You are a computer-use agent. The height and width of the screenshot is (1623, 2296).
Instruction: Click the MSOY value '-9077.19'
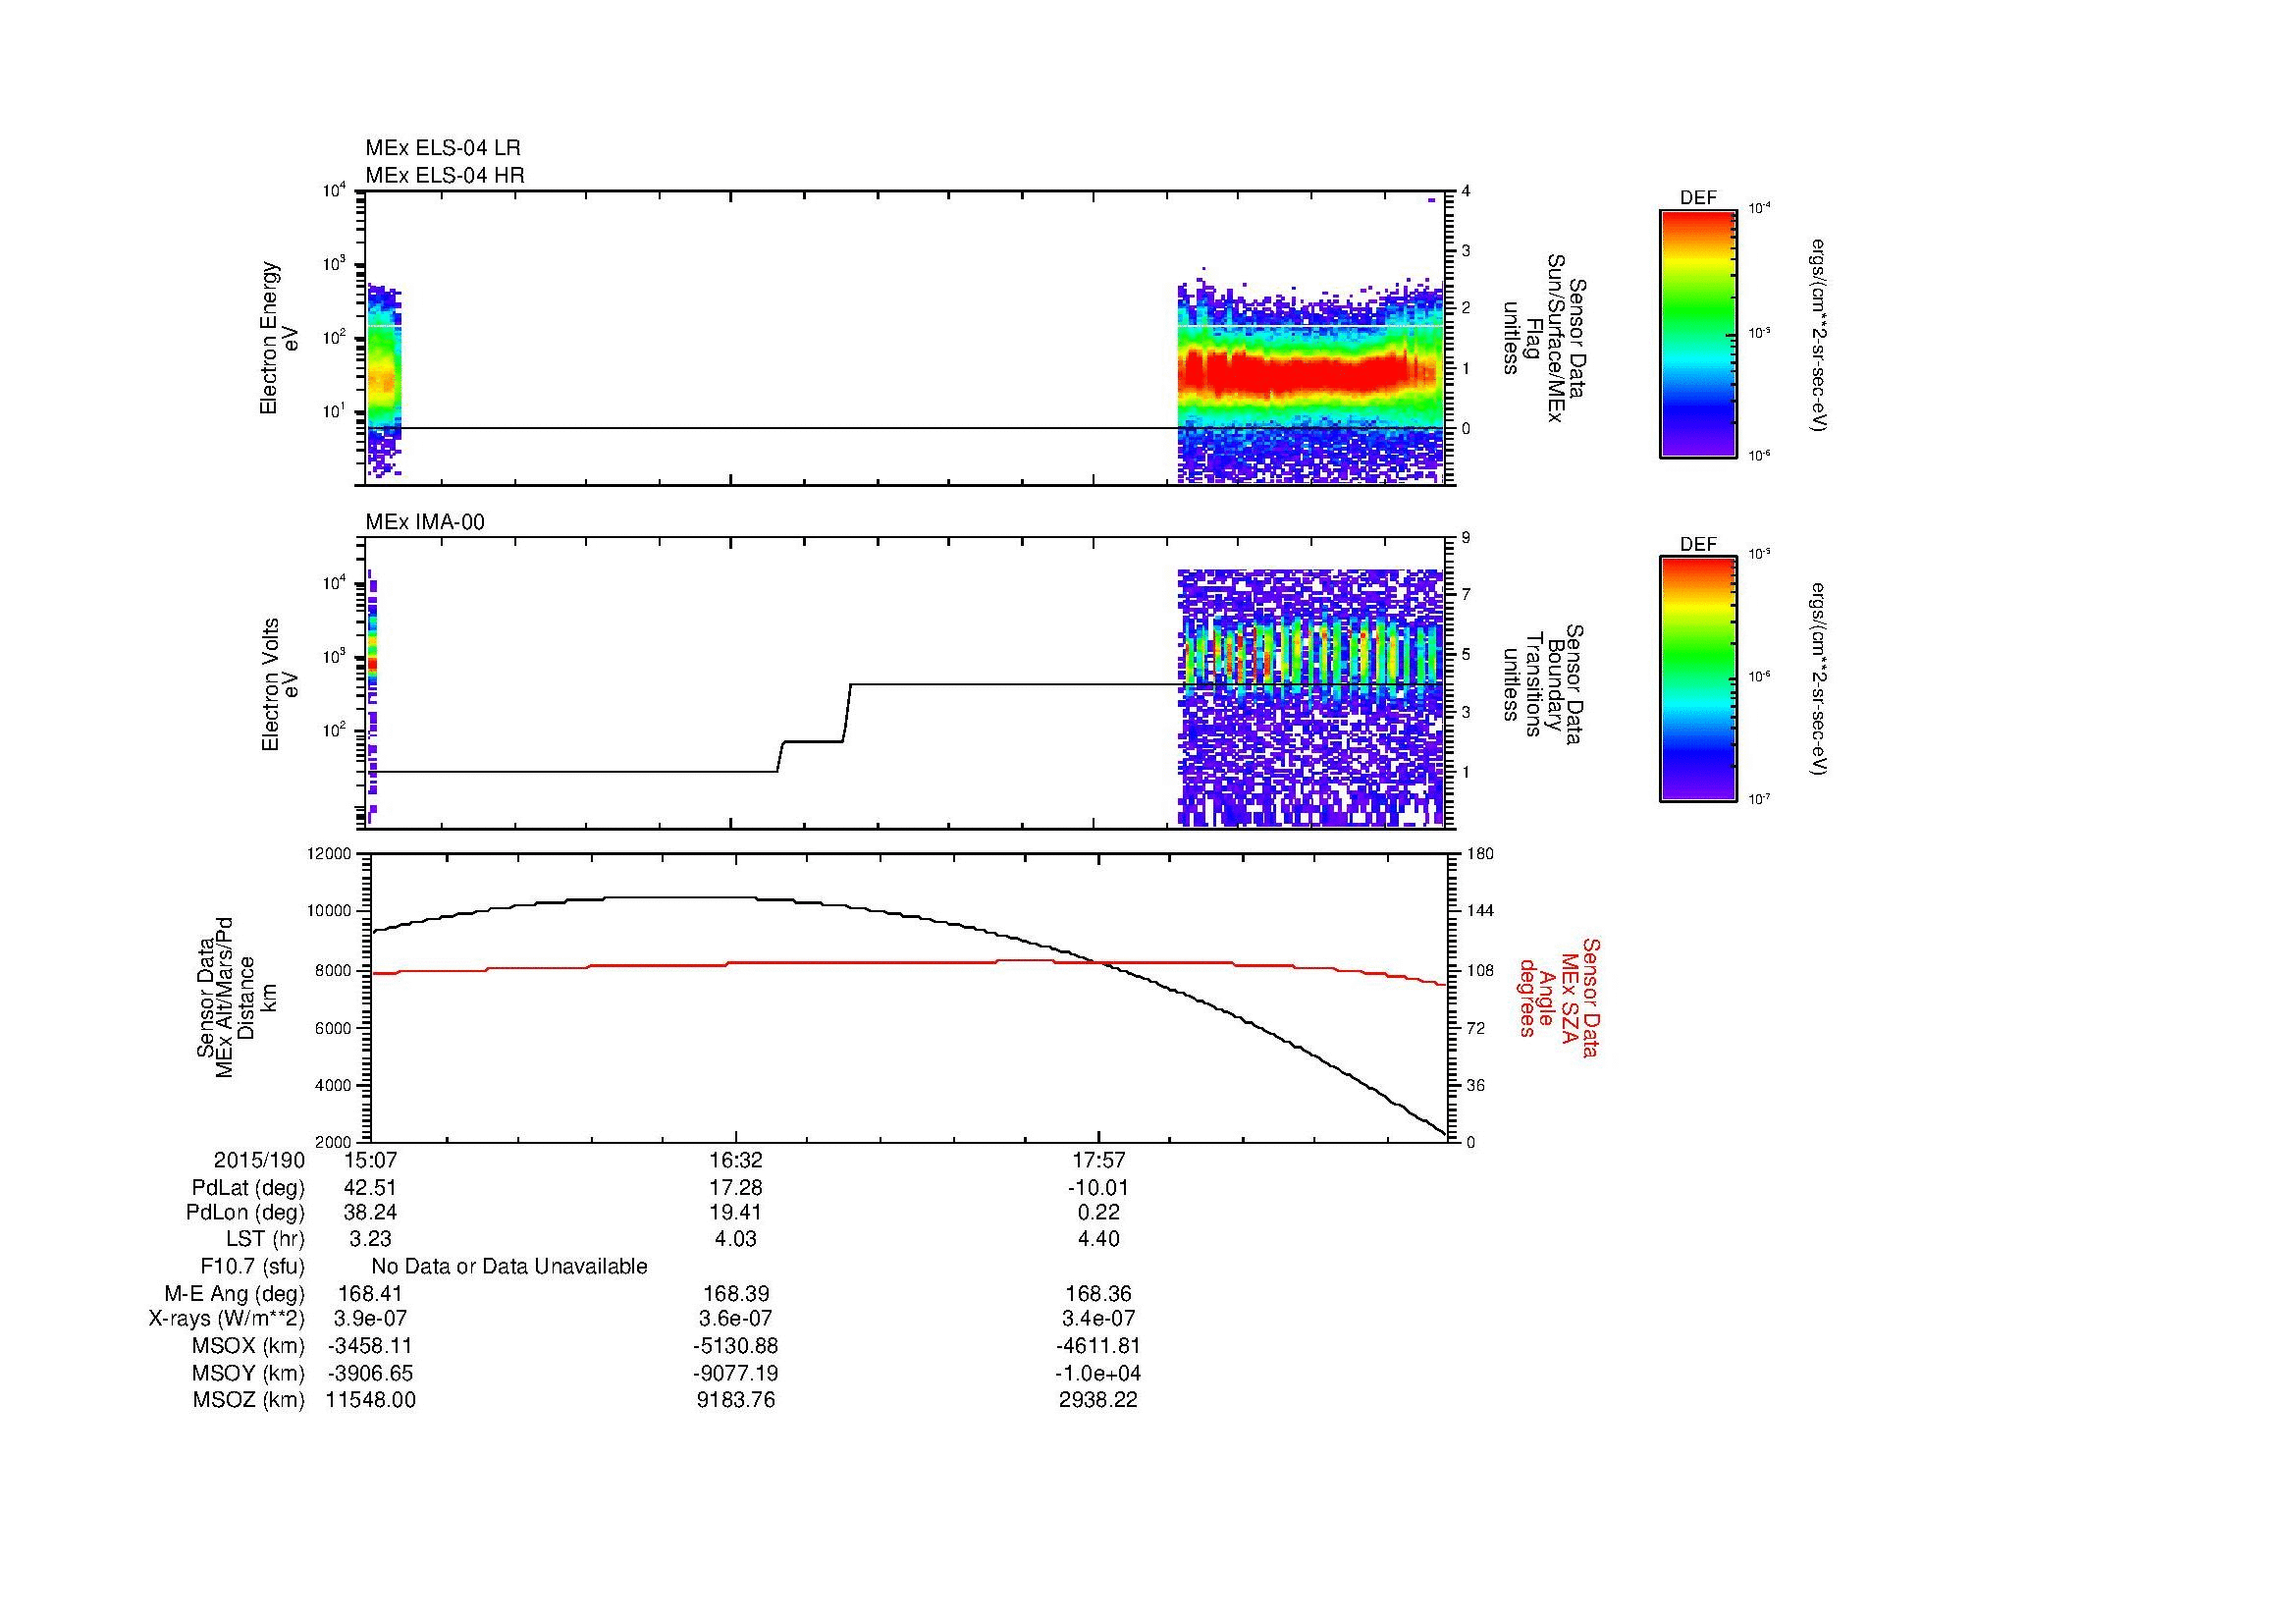click(735, 1373)
